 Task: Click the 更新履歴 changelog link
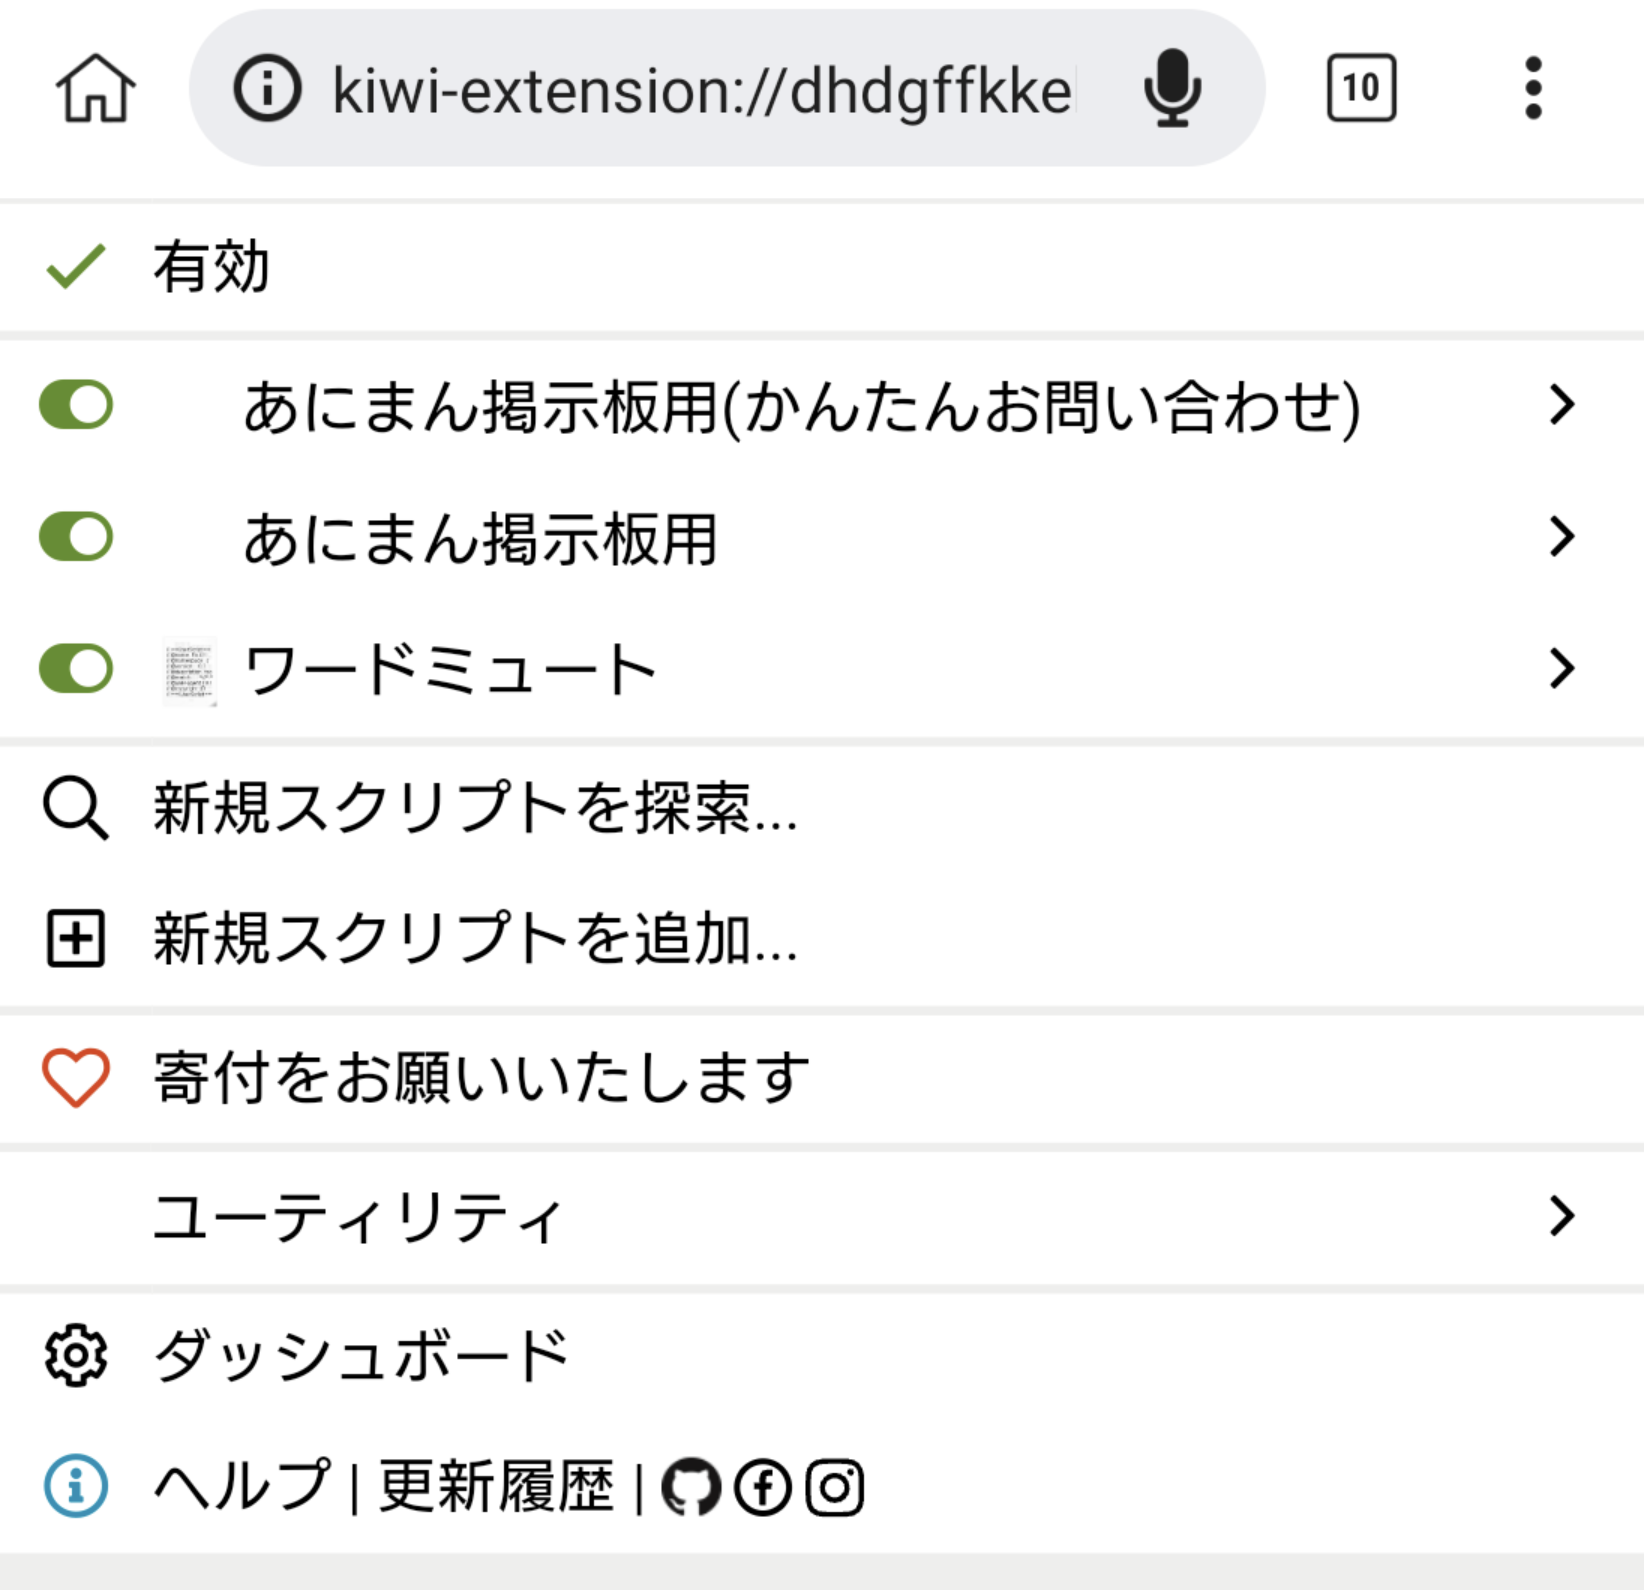[496, 1487]
